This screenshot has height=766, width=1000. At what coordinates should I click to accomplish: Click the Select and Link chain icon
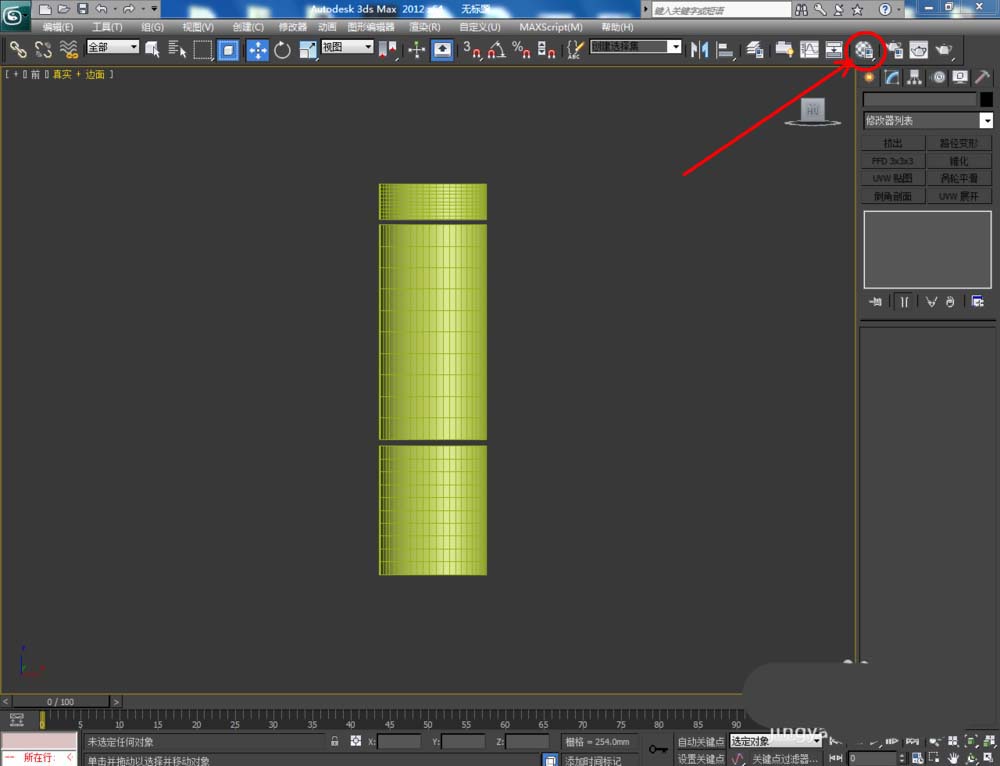click(x=18, y=49)
